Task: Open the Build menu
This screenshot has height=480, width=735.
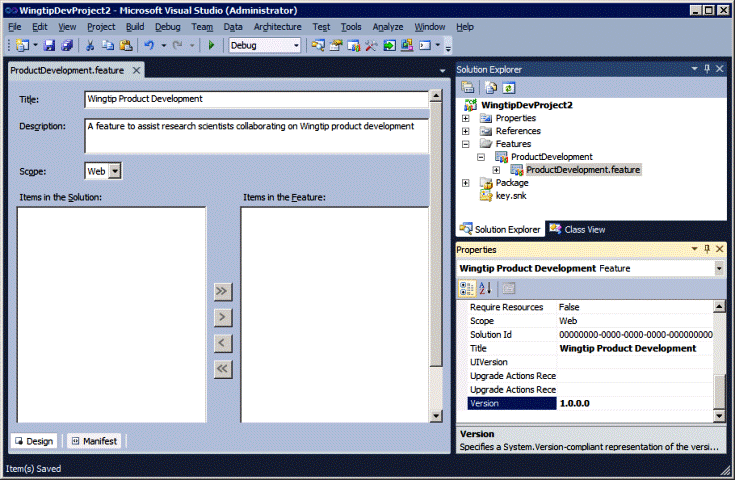Action: (x=135, y=27)
